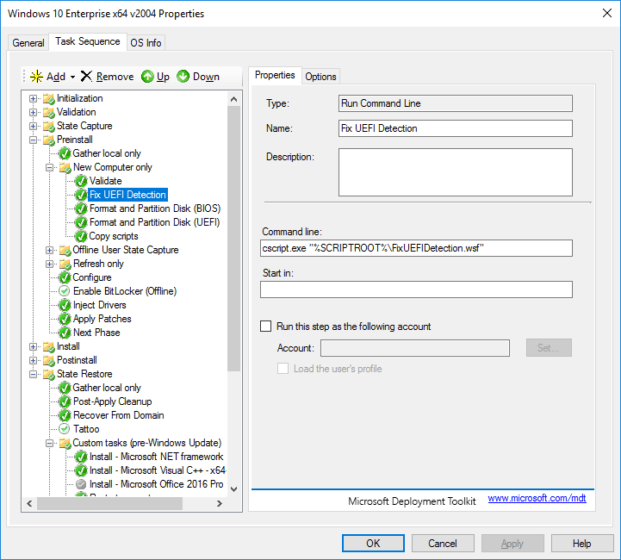Click the Remove X icon

(x=86, y=76)
